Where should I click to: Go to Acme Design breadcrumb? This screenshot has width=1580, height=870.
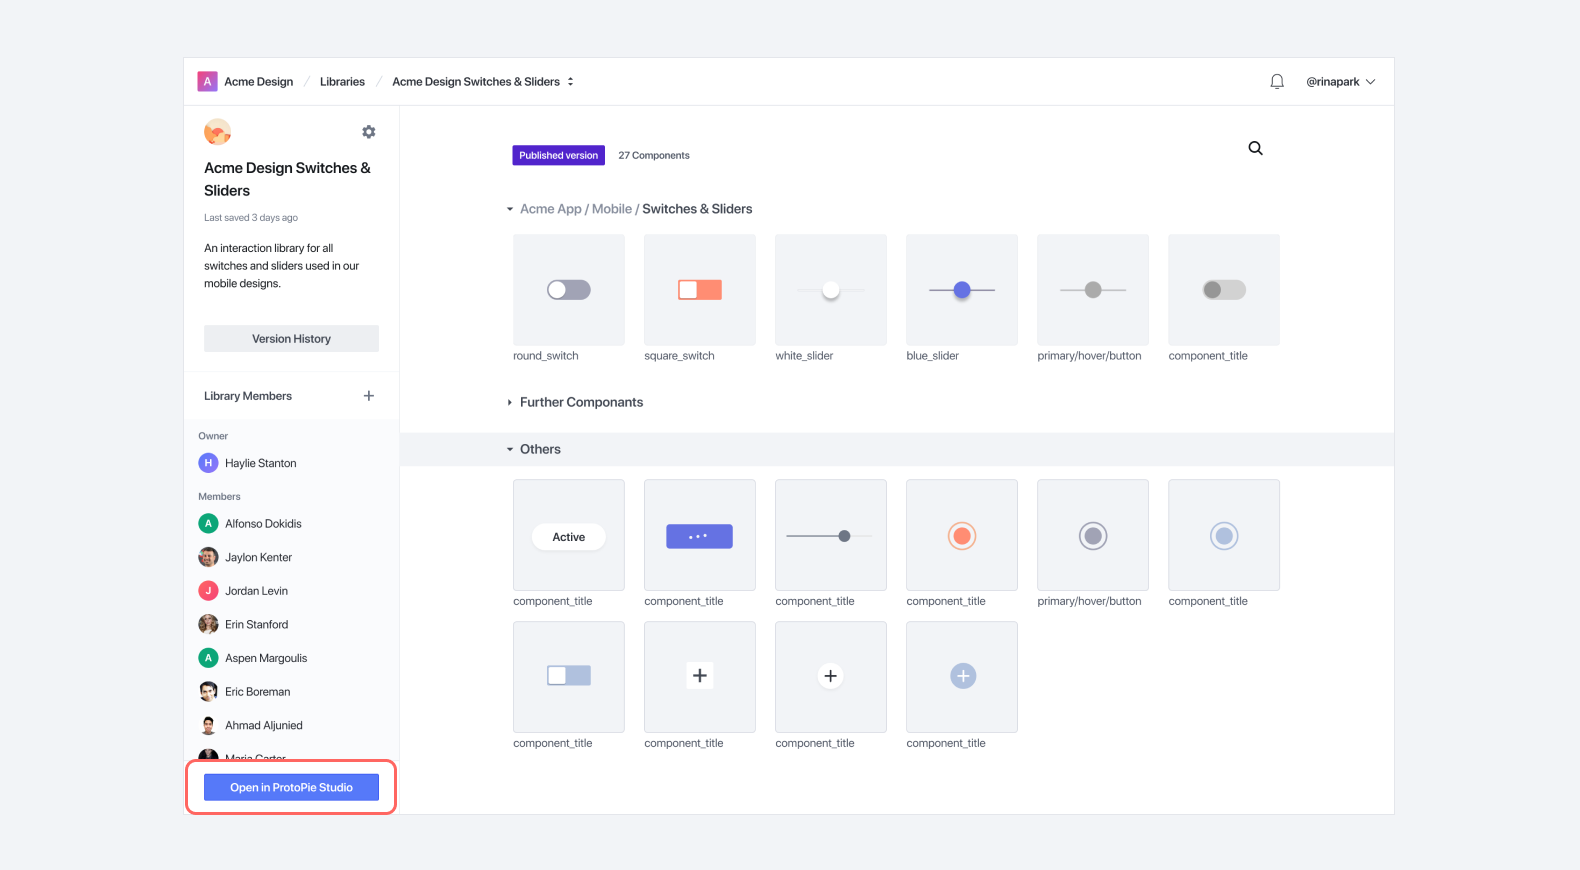[259, 82]
